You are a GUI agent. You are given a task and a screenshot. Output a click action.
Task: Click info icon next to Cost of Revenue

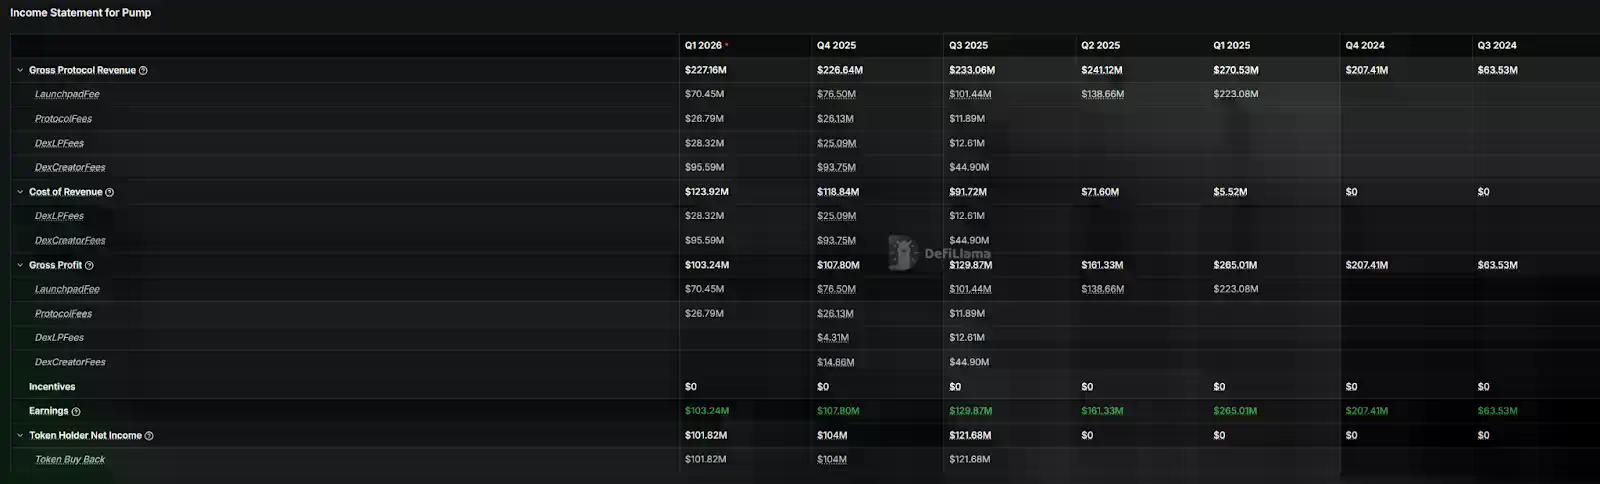[x=110, y=192]
